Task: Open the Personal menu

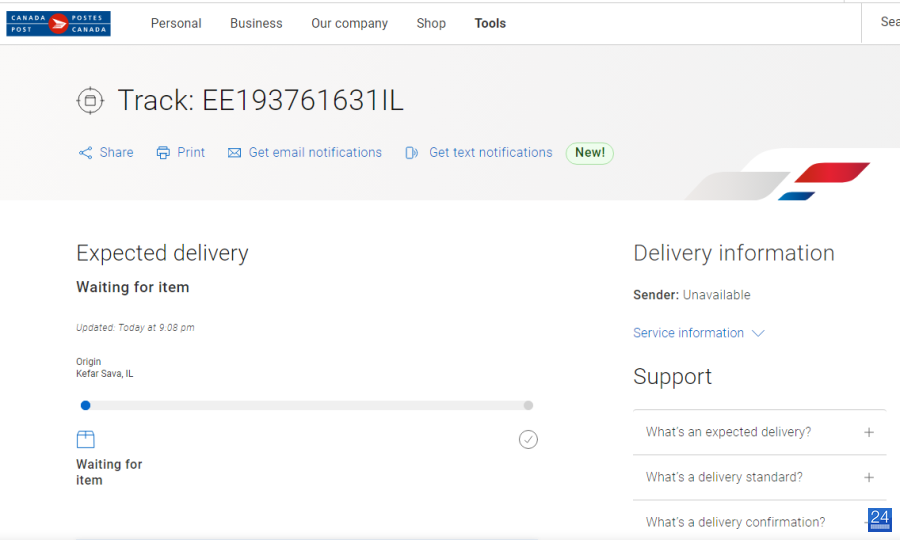Action: point(176,24)
